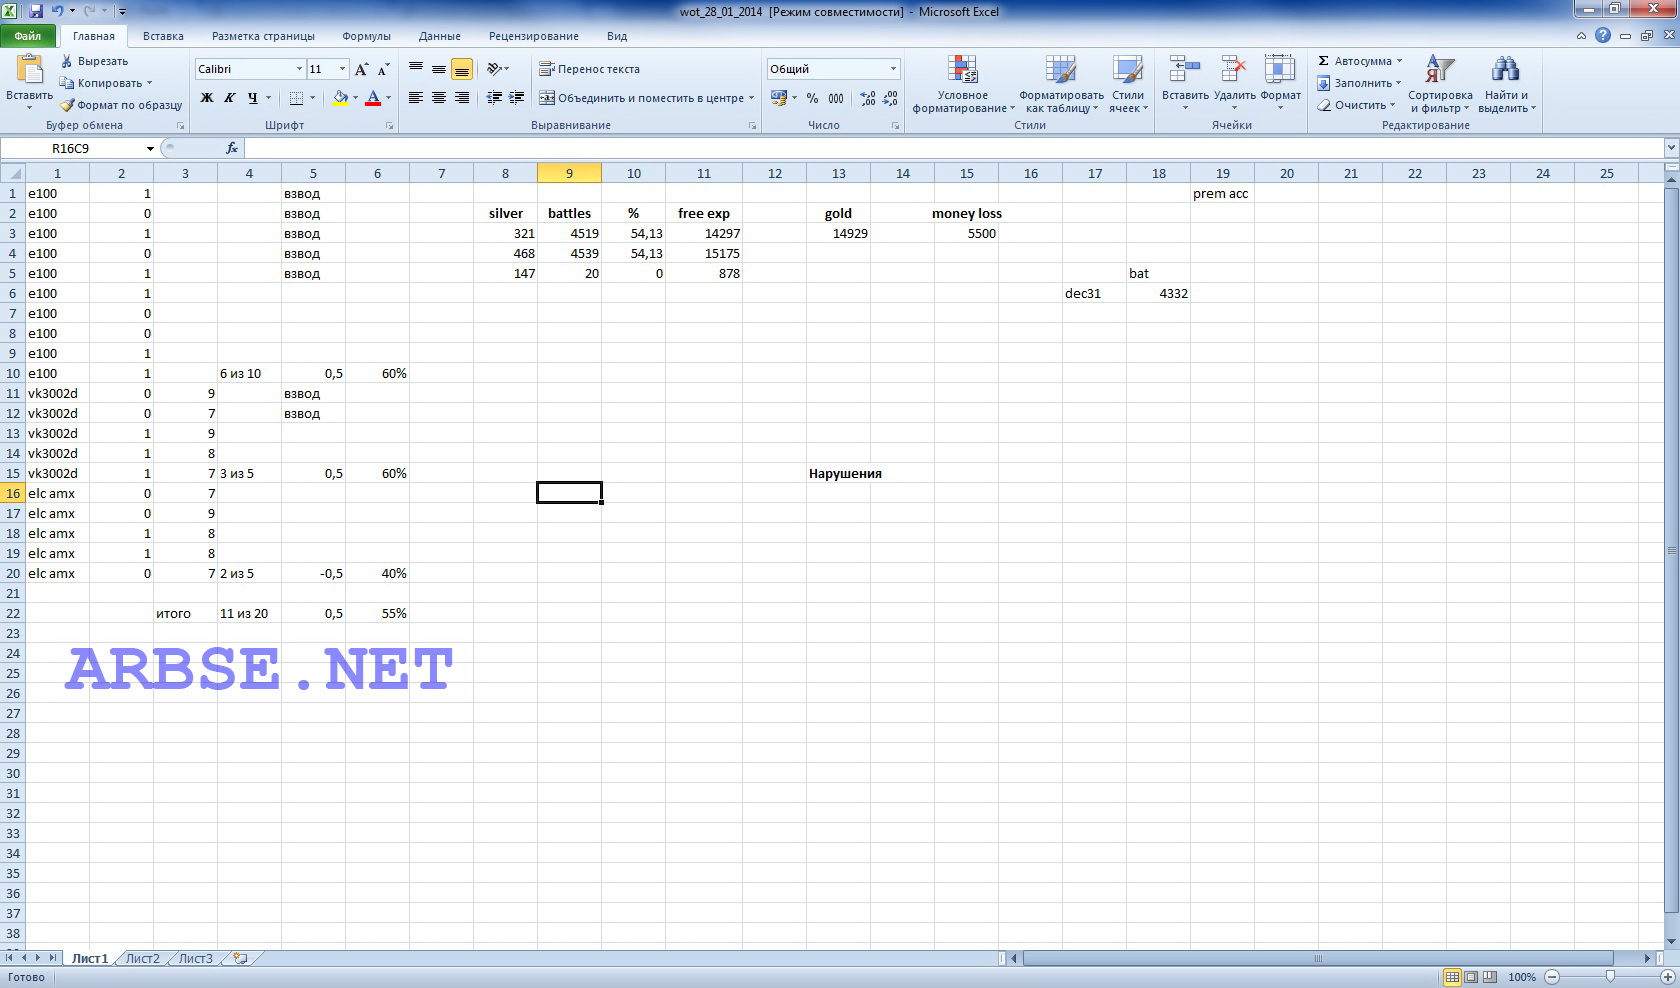Switch to the Данные tab
Viewport: 1680px width, 988px height.
tap(440, 36)
